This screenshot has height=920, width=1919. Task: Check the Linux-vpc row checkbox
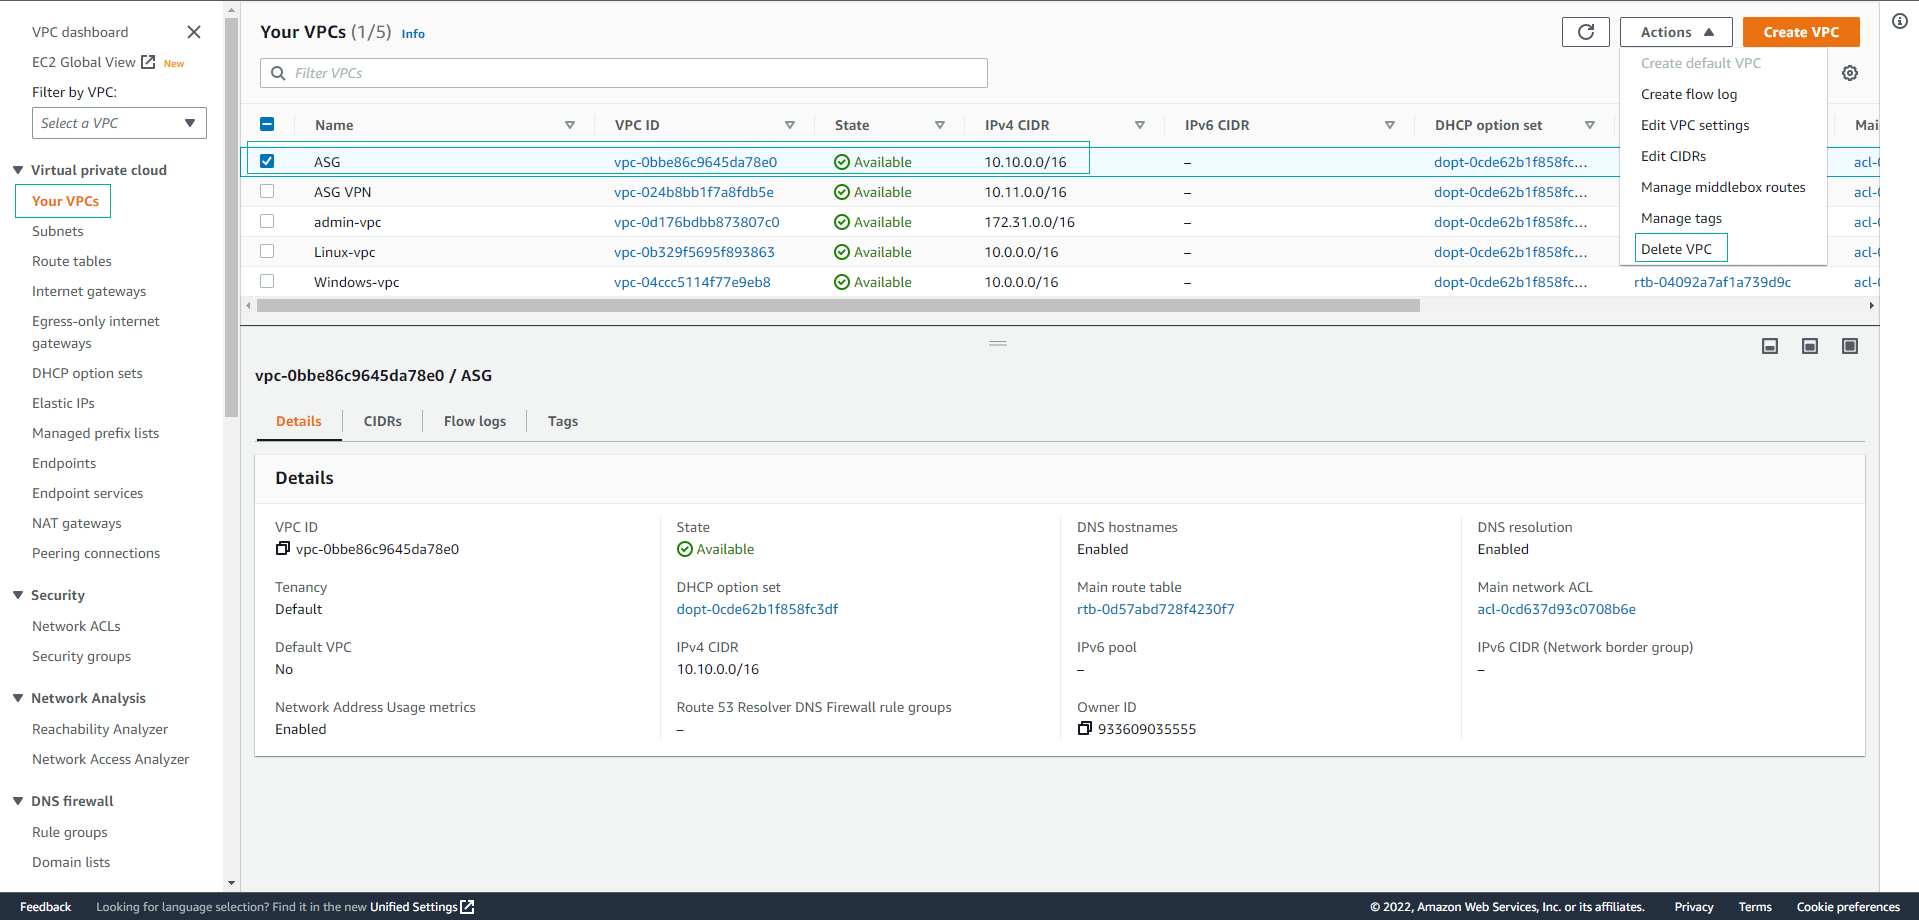(267, 251)
